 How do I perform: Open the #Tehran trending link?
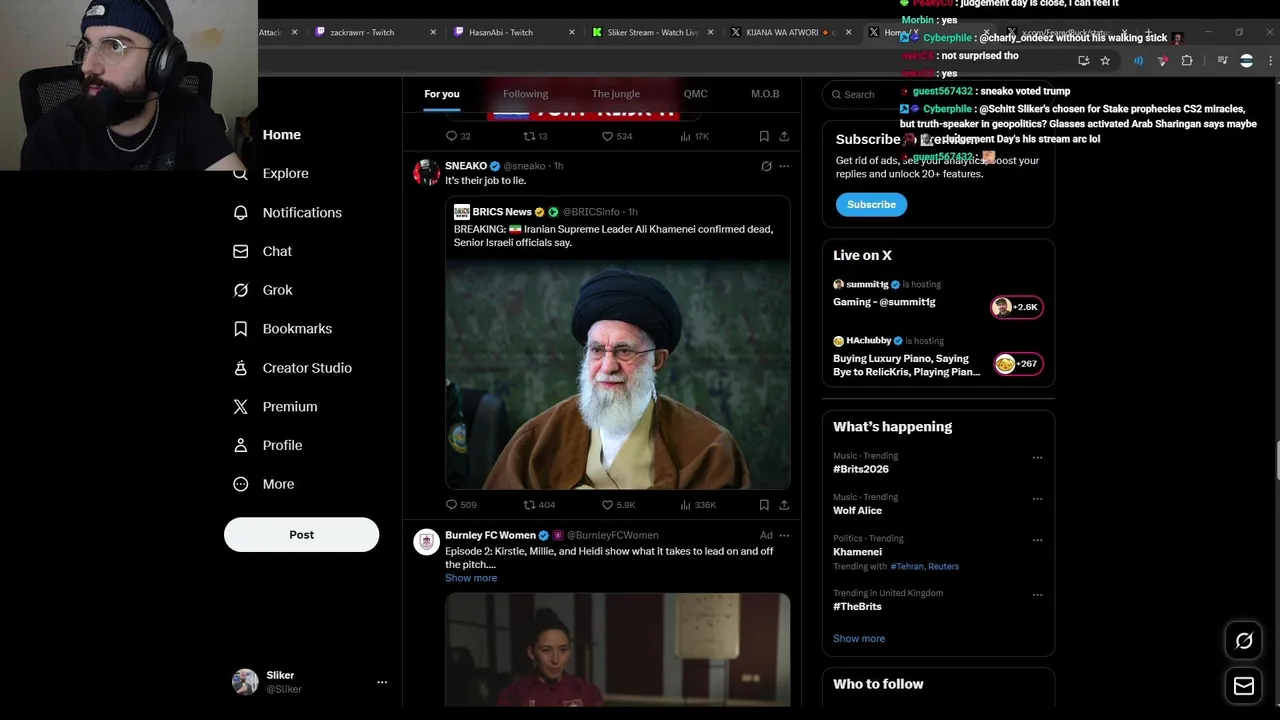907,567
